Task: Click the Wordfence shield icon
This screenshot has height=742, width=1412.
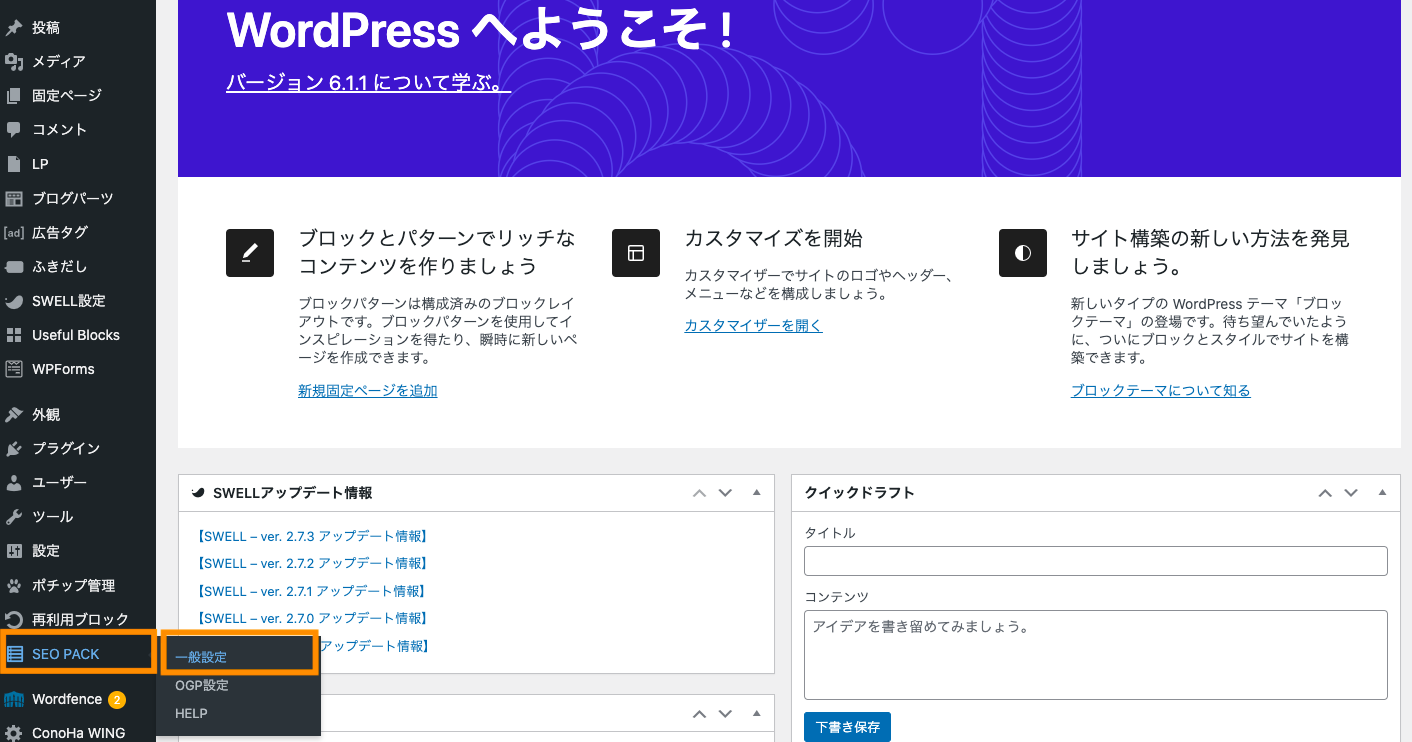Action: (x=14, y=699)
